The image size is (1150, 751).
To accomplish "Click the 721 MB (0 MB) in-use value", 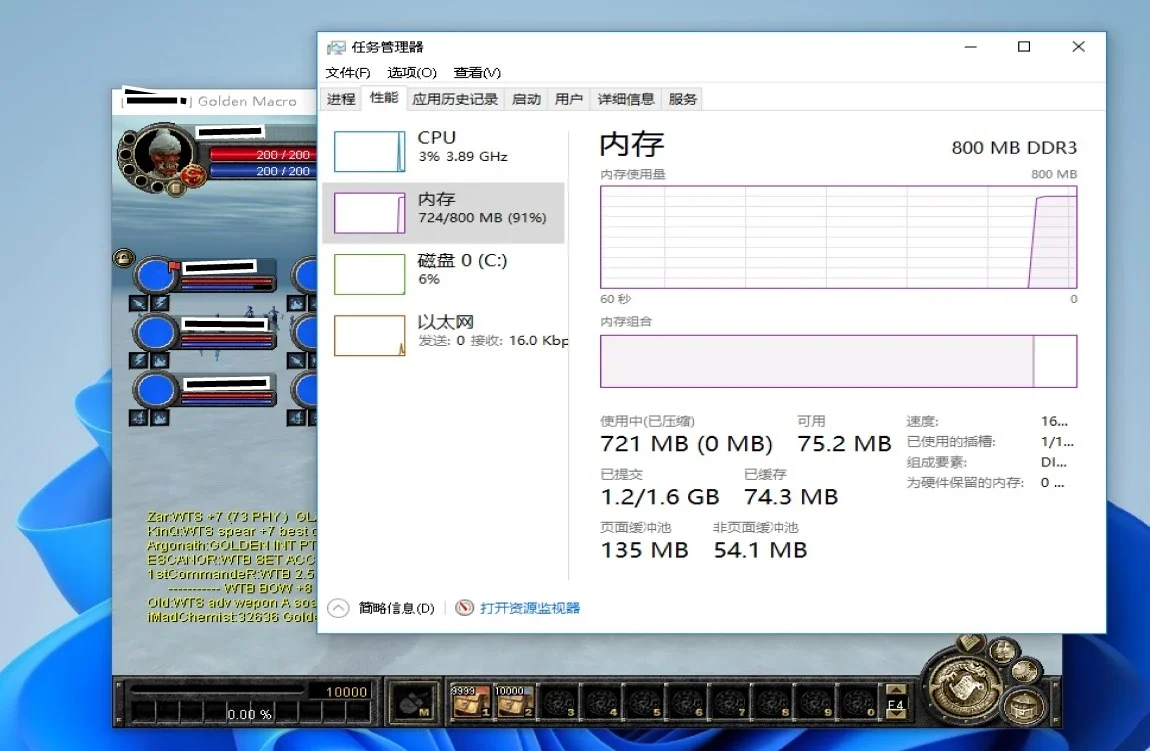I will click(x=686, y=444).
